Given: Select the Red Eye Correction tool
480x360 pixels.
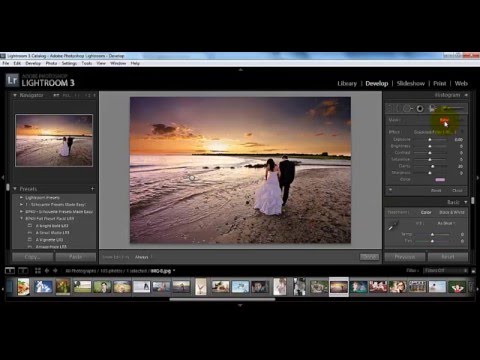Looking at the screenshot, I should click(x=420, y=108).
